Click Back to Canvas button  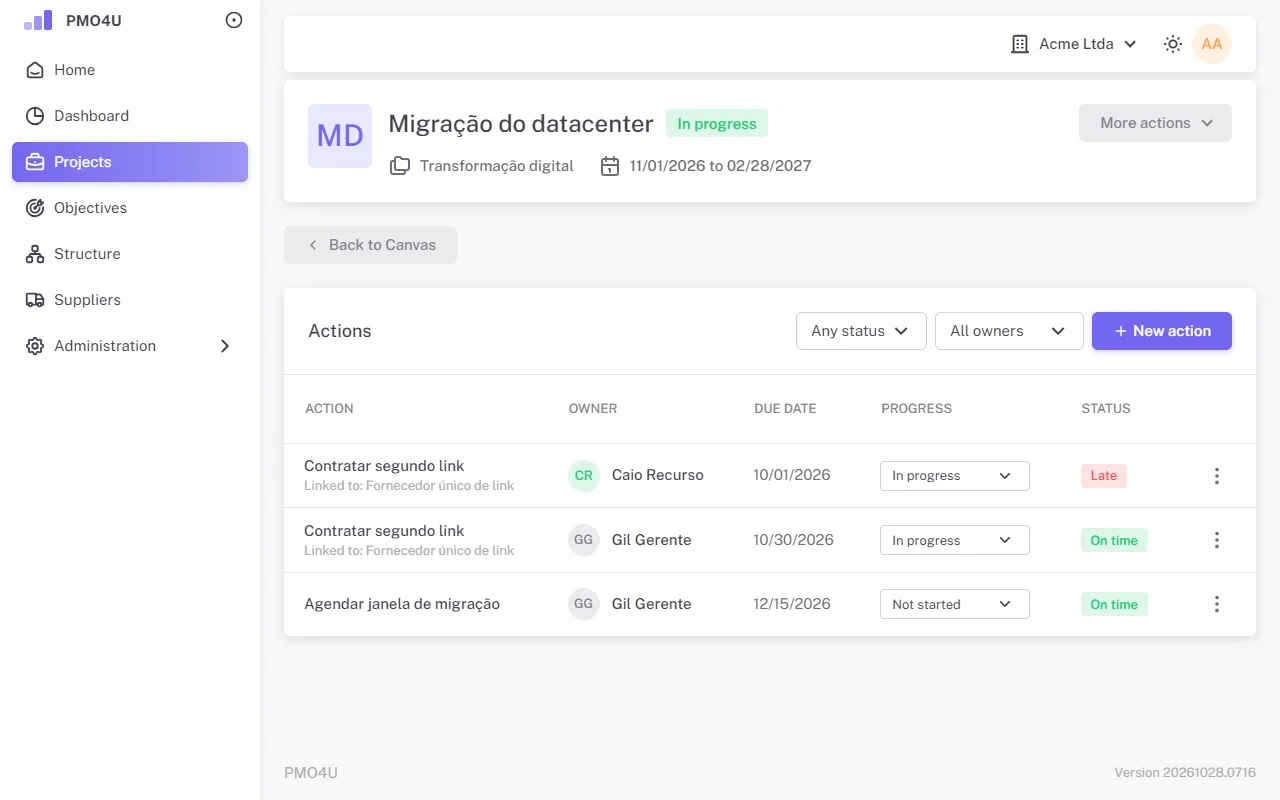[x=370, y=245]
